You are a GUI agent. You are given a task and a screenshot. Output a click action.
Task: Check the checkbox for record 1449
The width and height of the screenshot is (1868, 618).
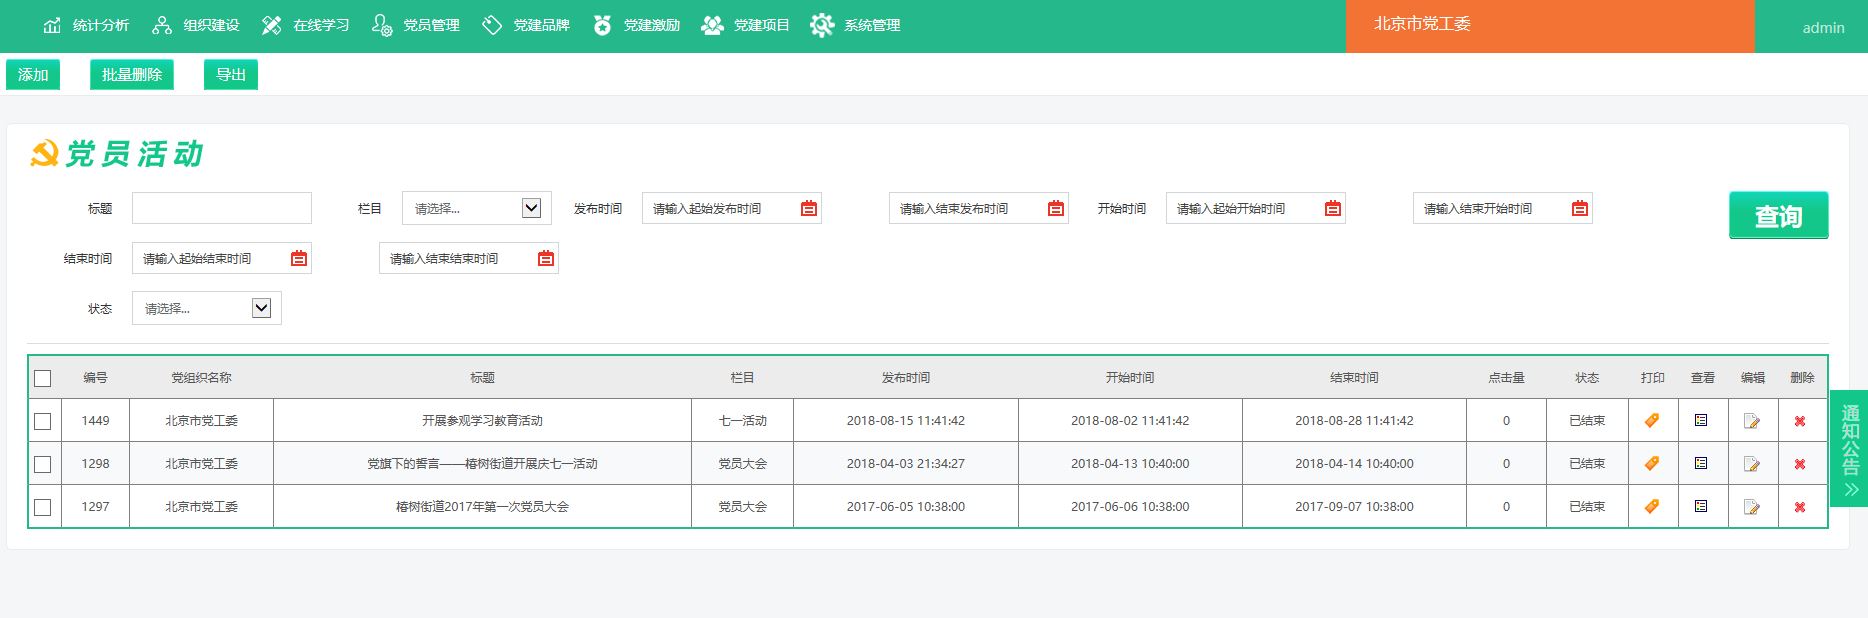tap(43, 421)
